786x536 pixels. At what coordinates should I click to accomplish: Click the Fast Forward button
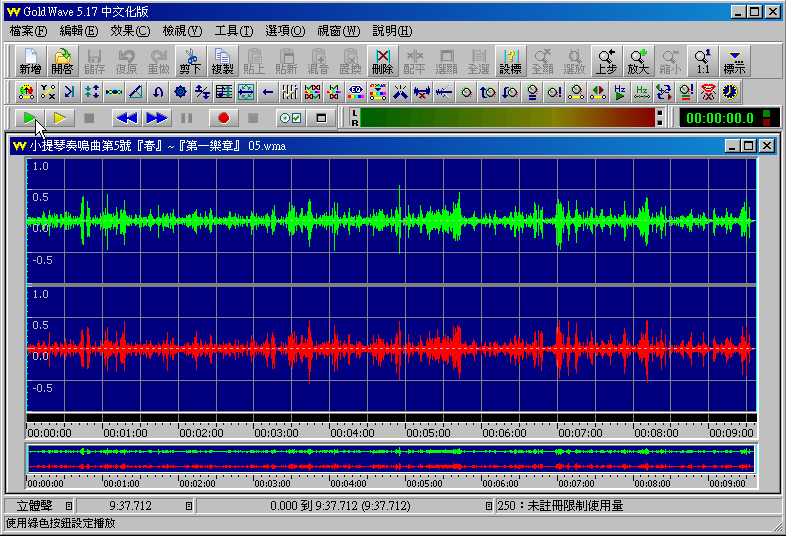coord(157,118)
